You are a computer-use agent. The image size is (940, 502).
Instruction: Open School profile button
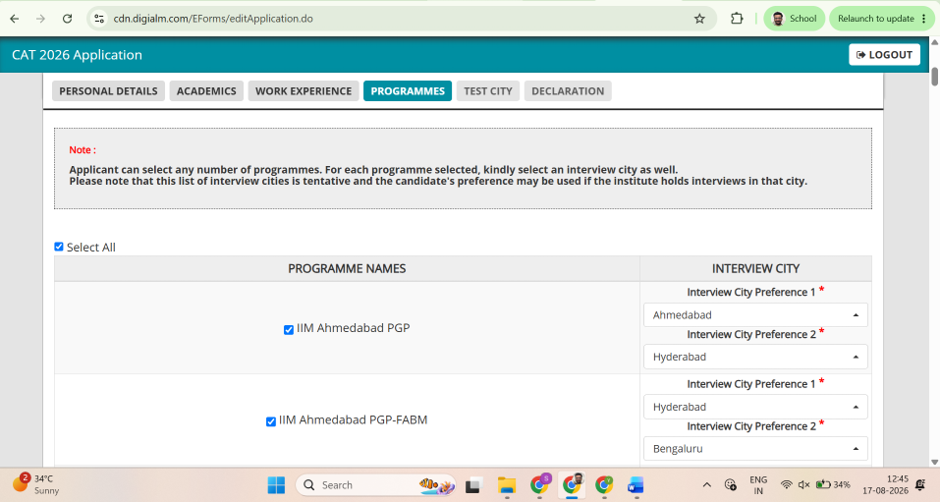tap(794, 19)
